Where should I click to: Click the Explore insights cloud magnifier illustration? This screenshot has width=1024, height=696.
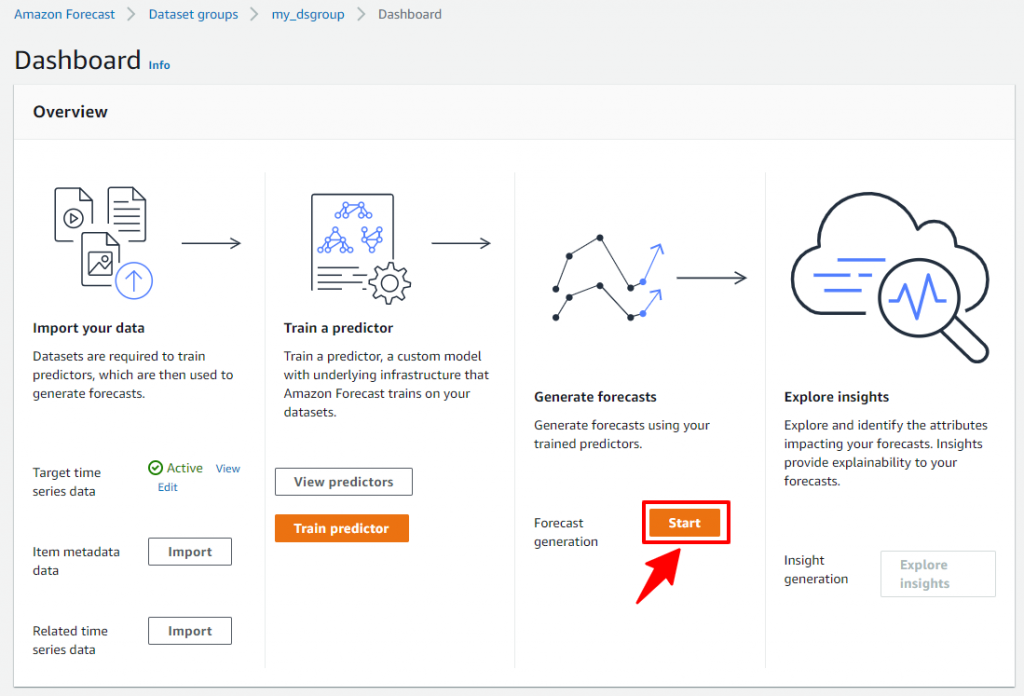point(890,277)
